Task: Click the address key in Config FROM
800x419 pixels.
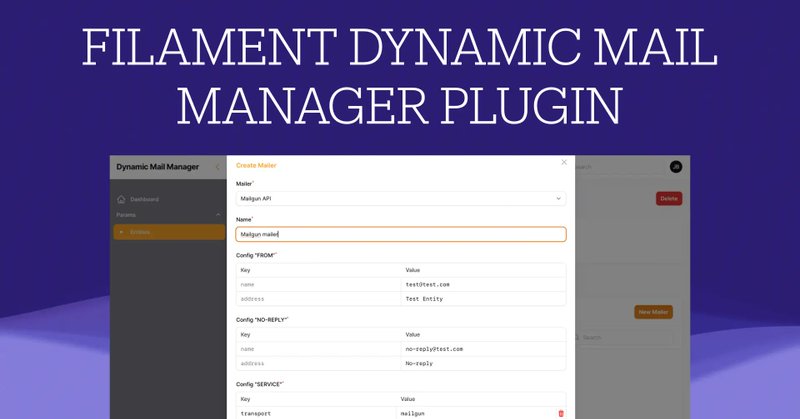Action: (253, 299)
